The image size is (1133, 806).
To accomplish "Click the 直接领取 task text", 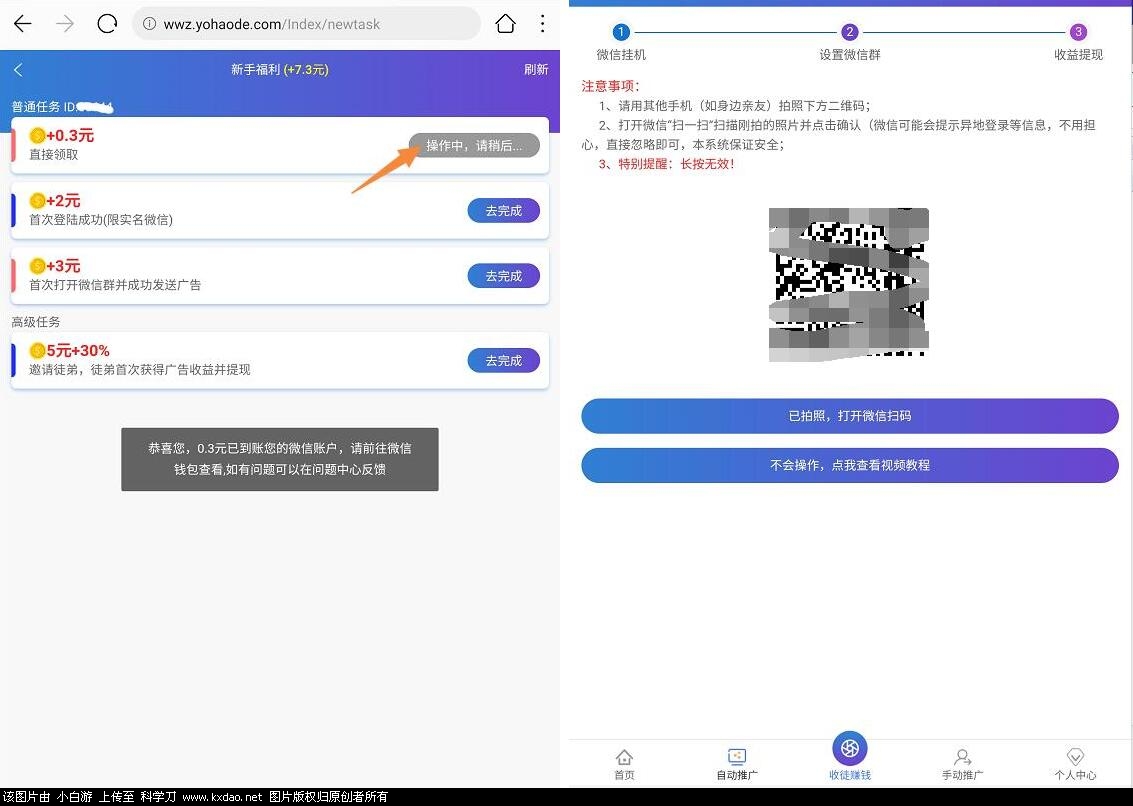I will [x=53, y=154].
